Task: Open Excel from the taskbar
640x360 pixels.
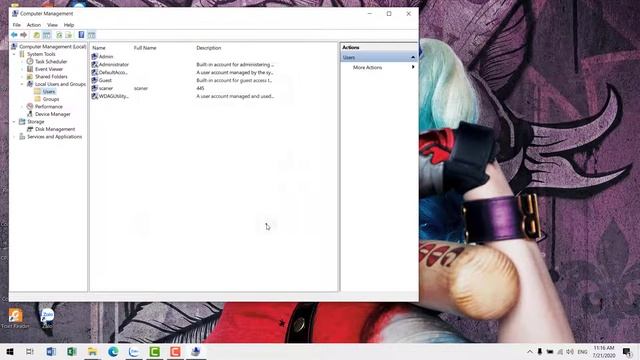Action: point(72,351)
